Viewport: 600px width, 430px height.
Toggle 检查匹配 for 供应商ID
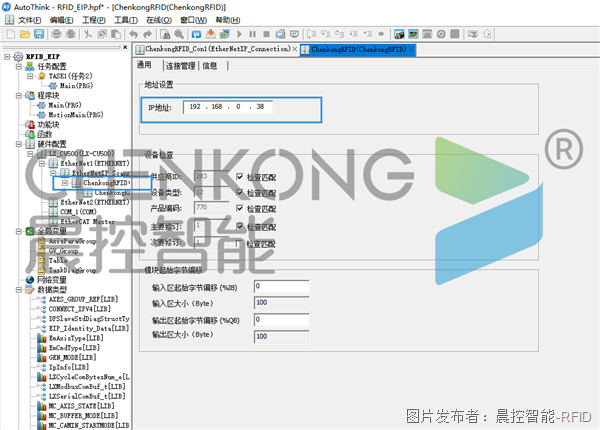[x=240, y=177]
